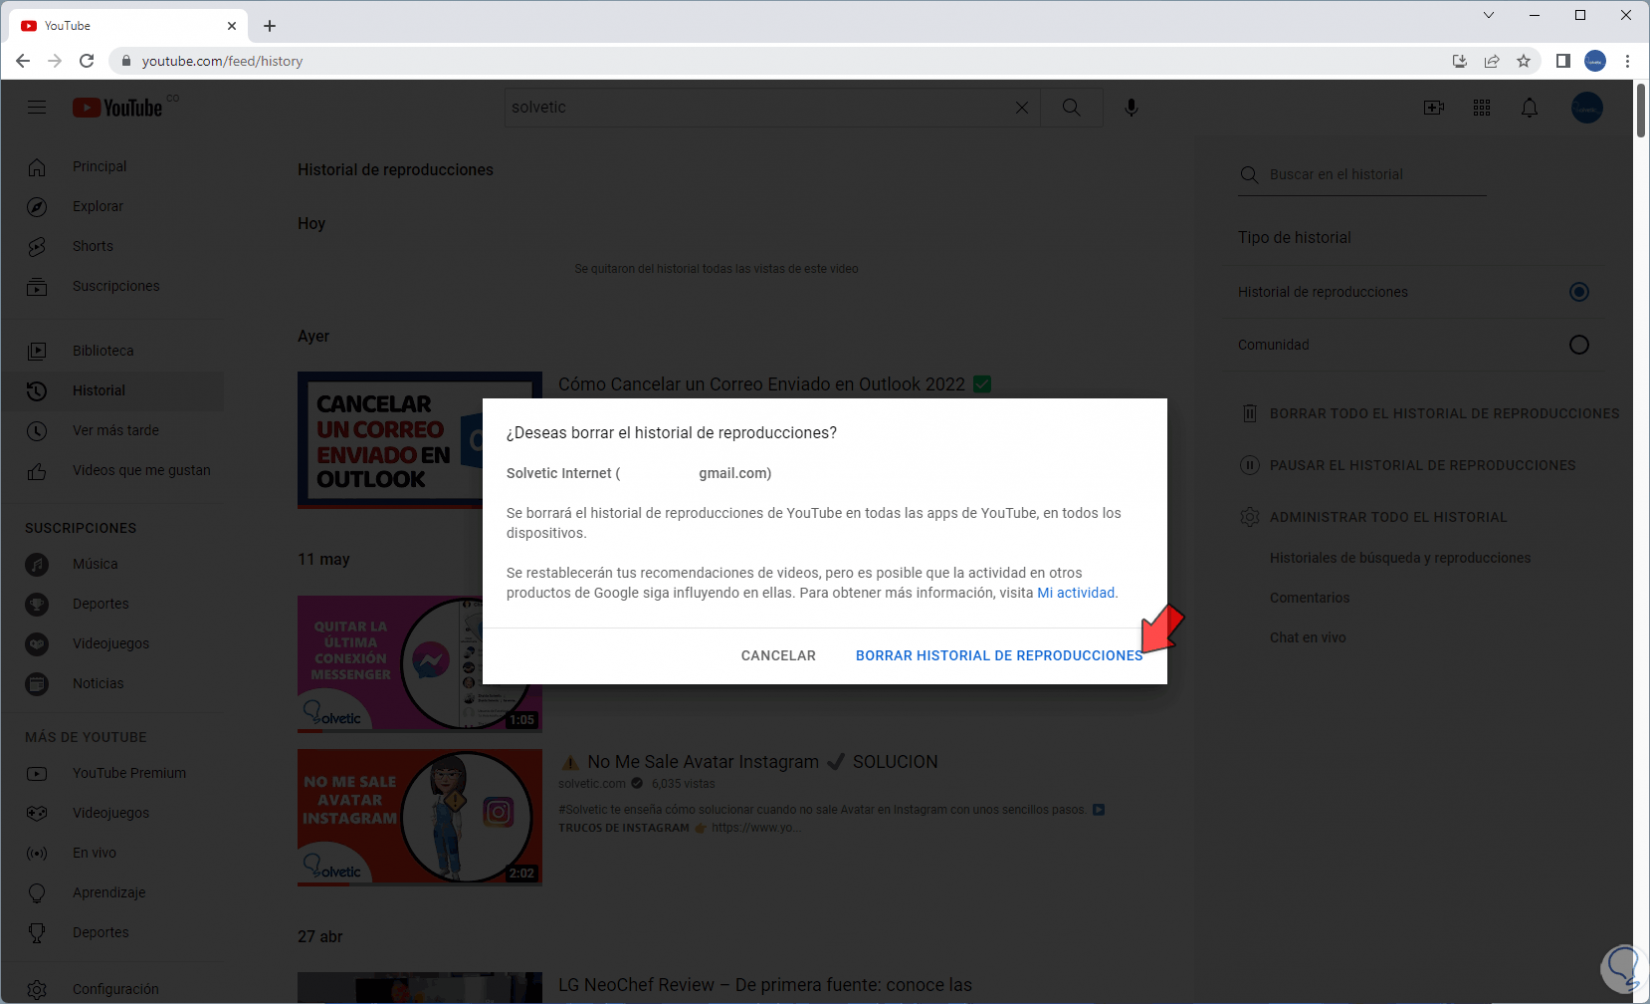Open Ver más tarde playlist
The image size is (1650, 1004).
pos(112,431)
